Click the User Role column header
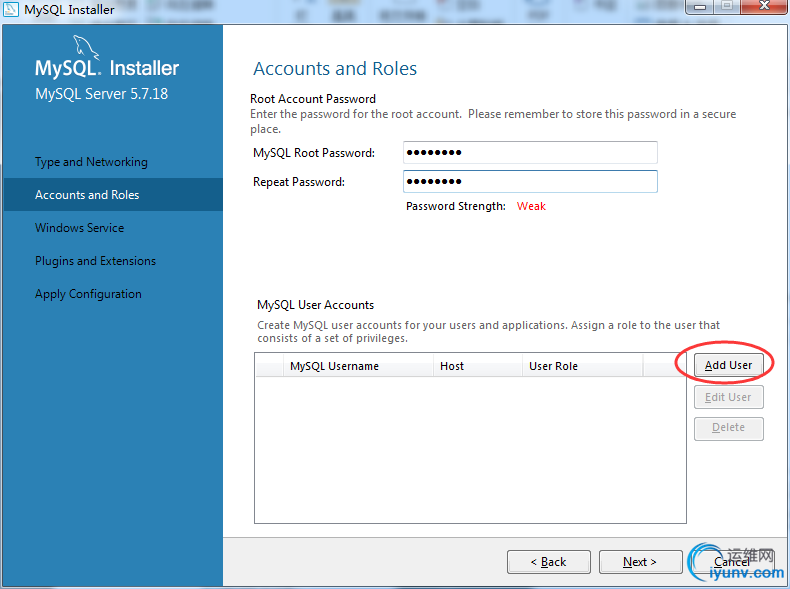Image resolution: width=790 pixels, height=589 pixels. click(582, 366)
